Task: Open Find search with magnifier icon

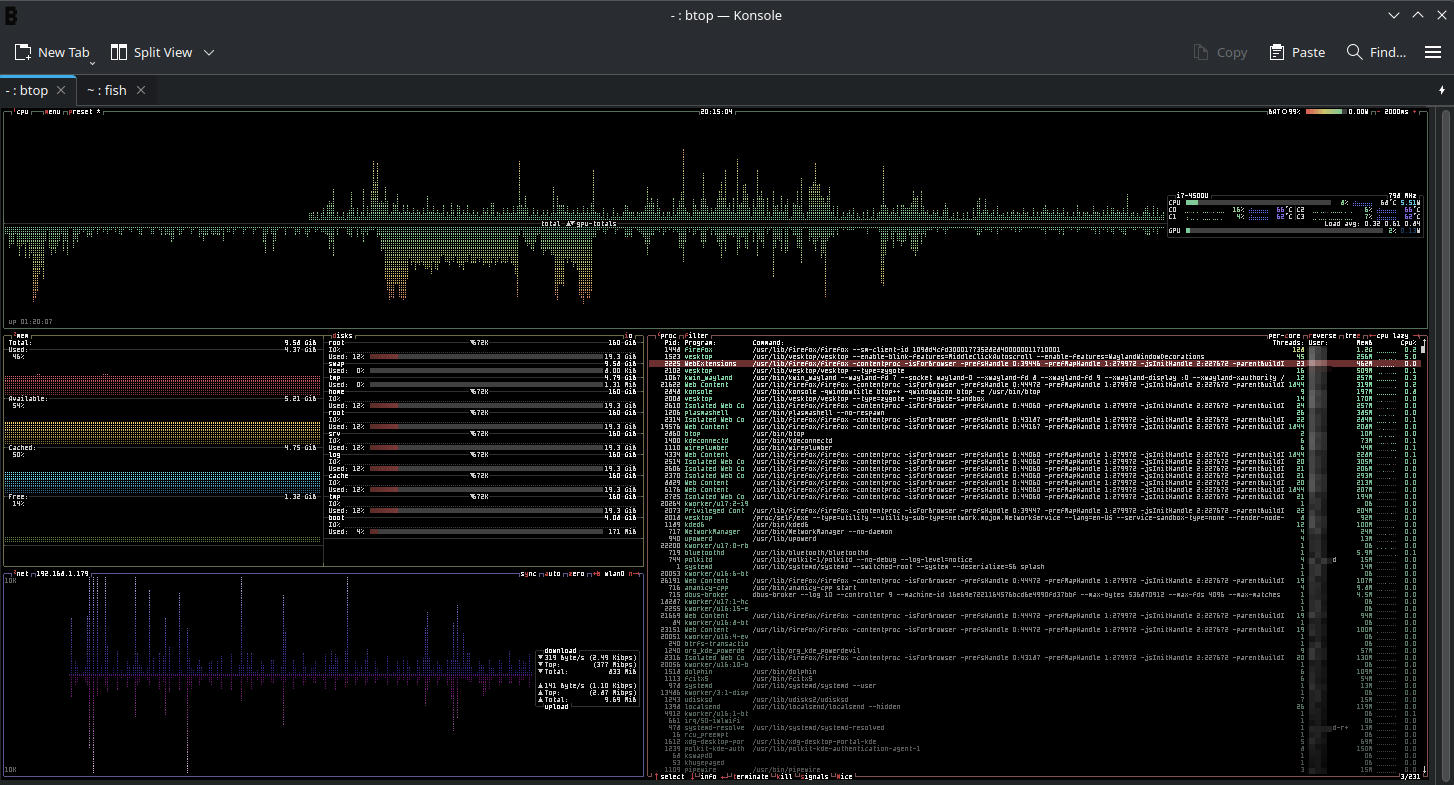Action: (1354, 52)
